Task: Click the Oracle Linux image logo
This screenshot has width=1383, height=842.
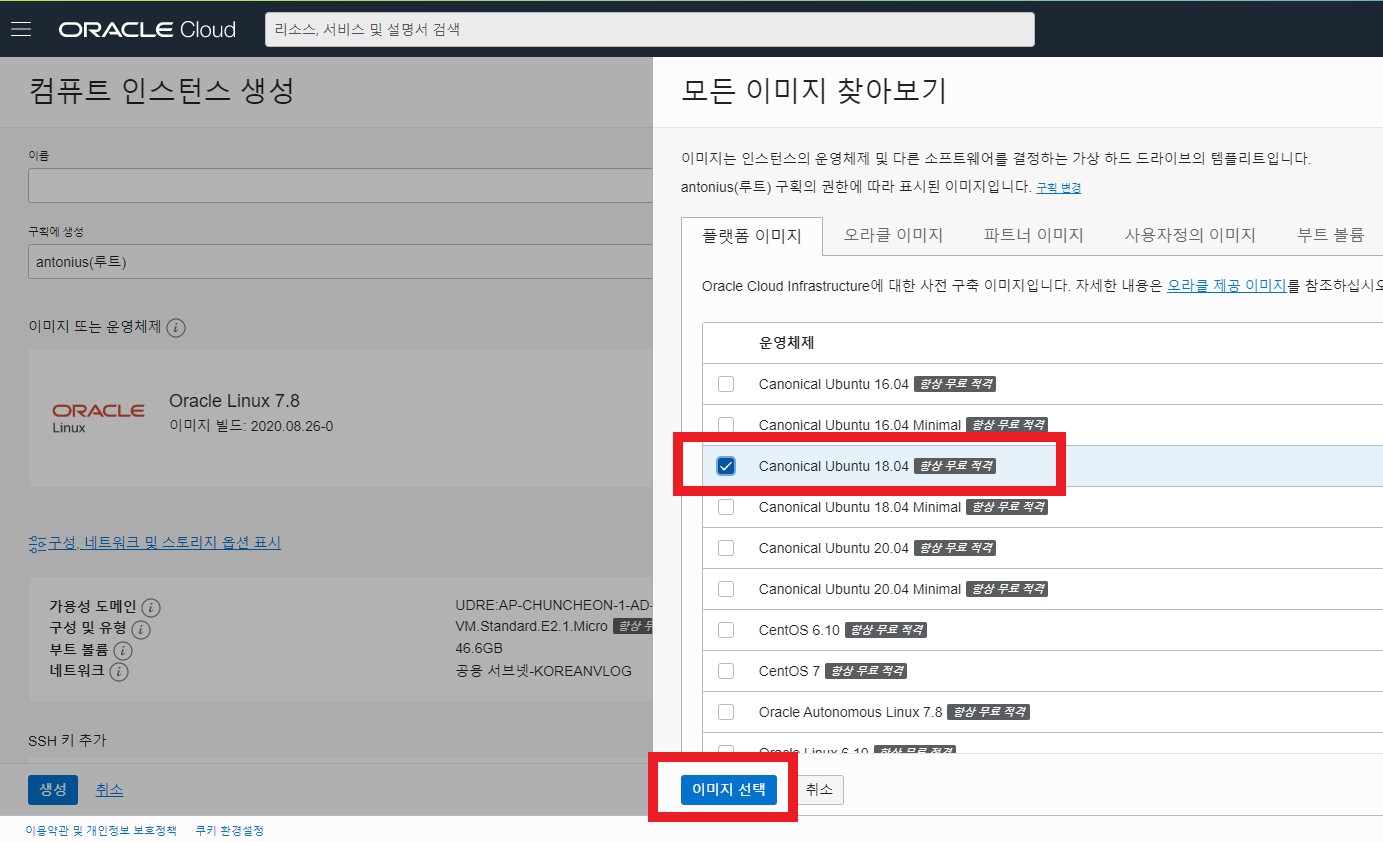Action: pyautogui.click(x=98, y=418)
